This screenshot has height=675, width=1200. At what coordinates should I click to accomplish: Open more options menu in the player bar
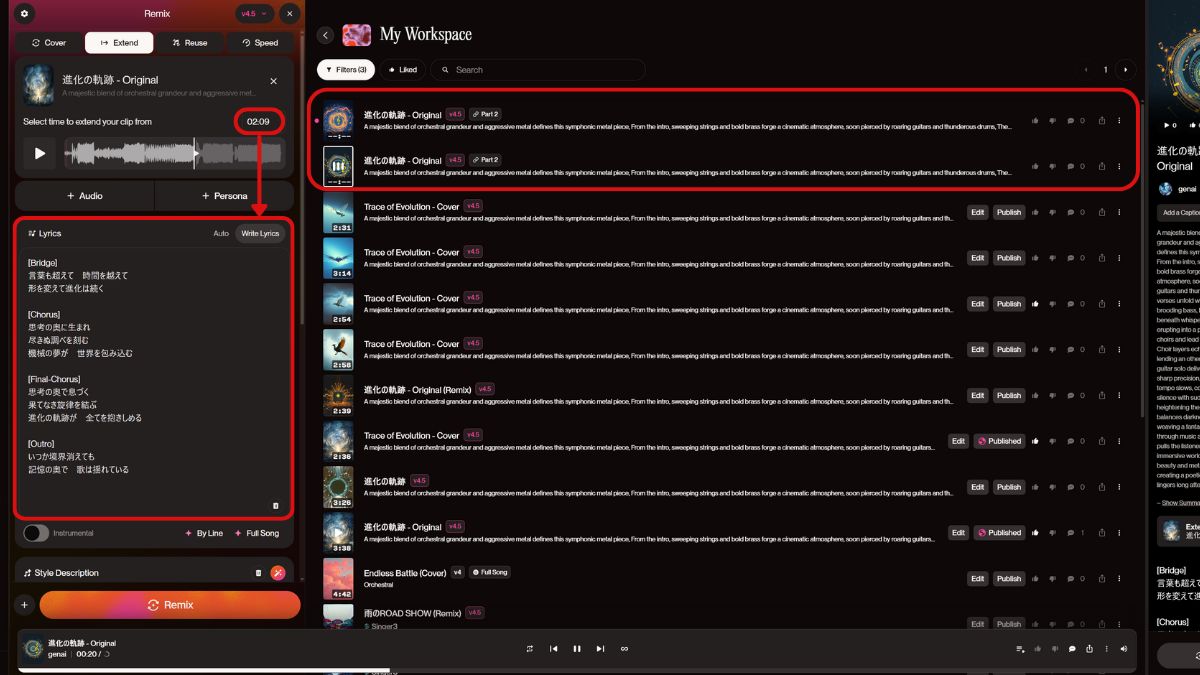pos(1106,649)
